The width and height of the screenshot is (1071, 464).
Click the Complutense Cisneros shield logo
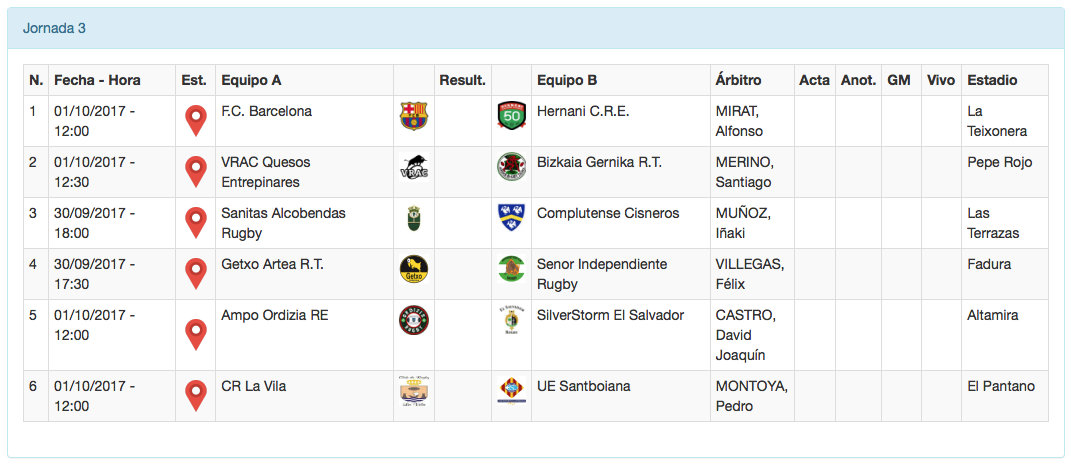coord(511,217)
